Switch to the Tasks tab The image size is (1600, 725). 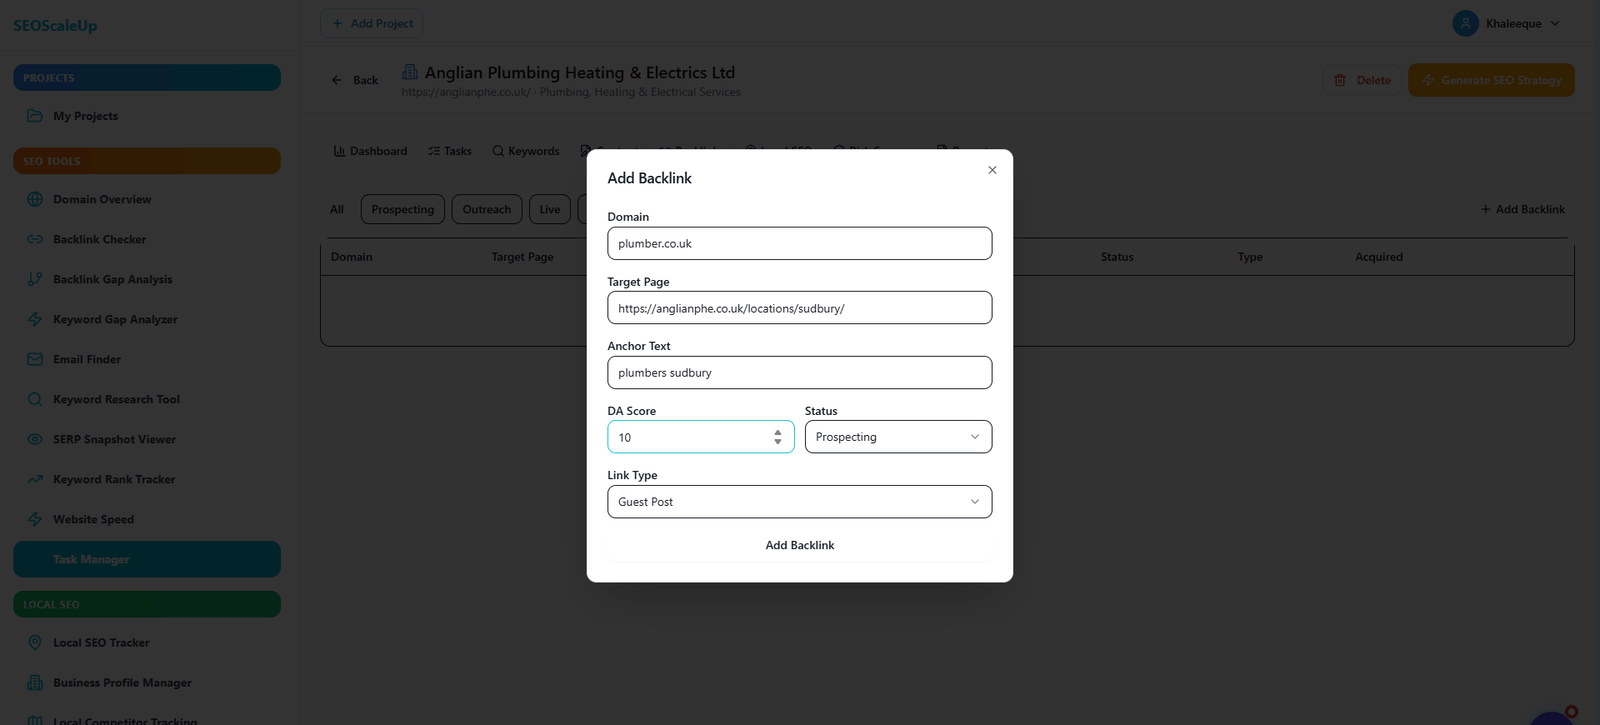pyautogui.click(x=449, y=151)
